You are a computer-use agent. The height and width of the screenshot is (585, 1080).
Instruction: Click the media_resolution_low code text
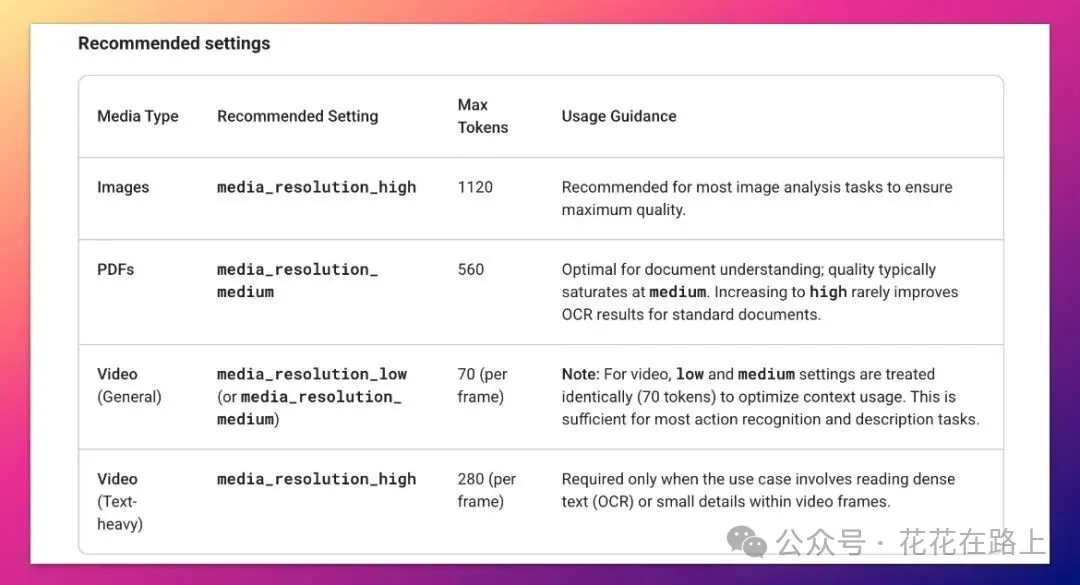tap(312, 374)
